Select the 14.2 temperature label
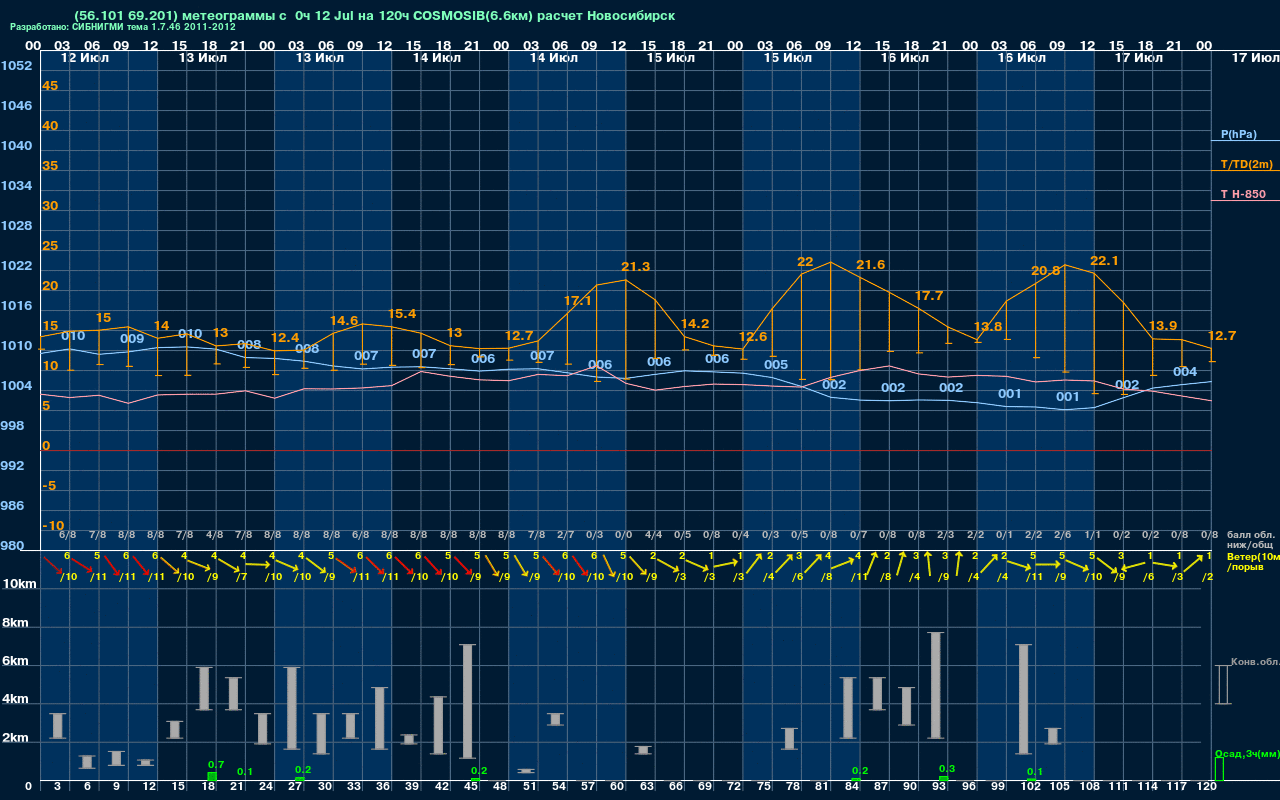 (x=695, y=324)
